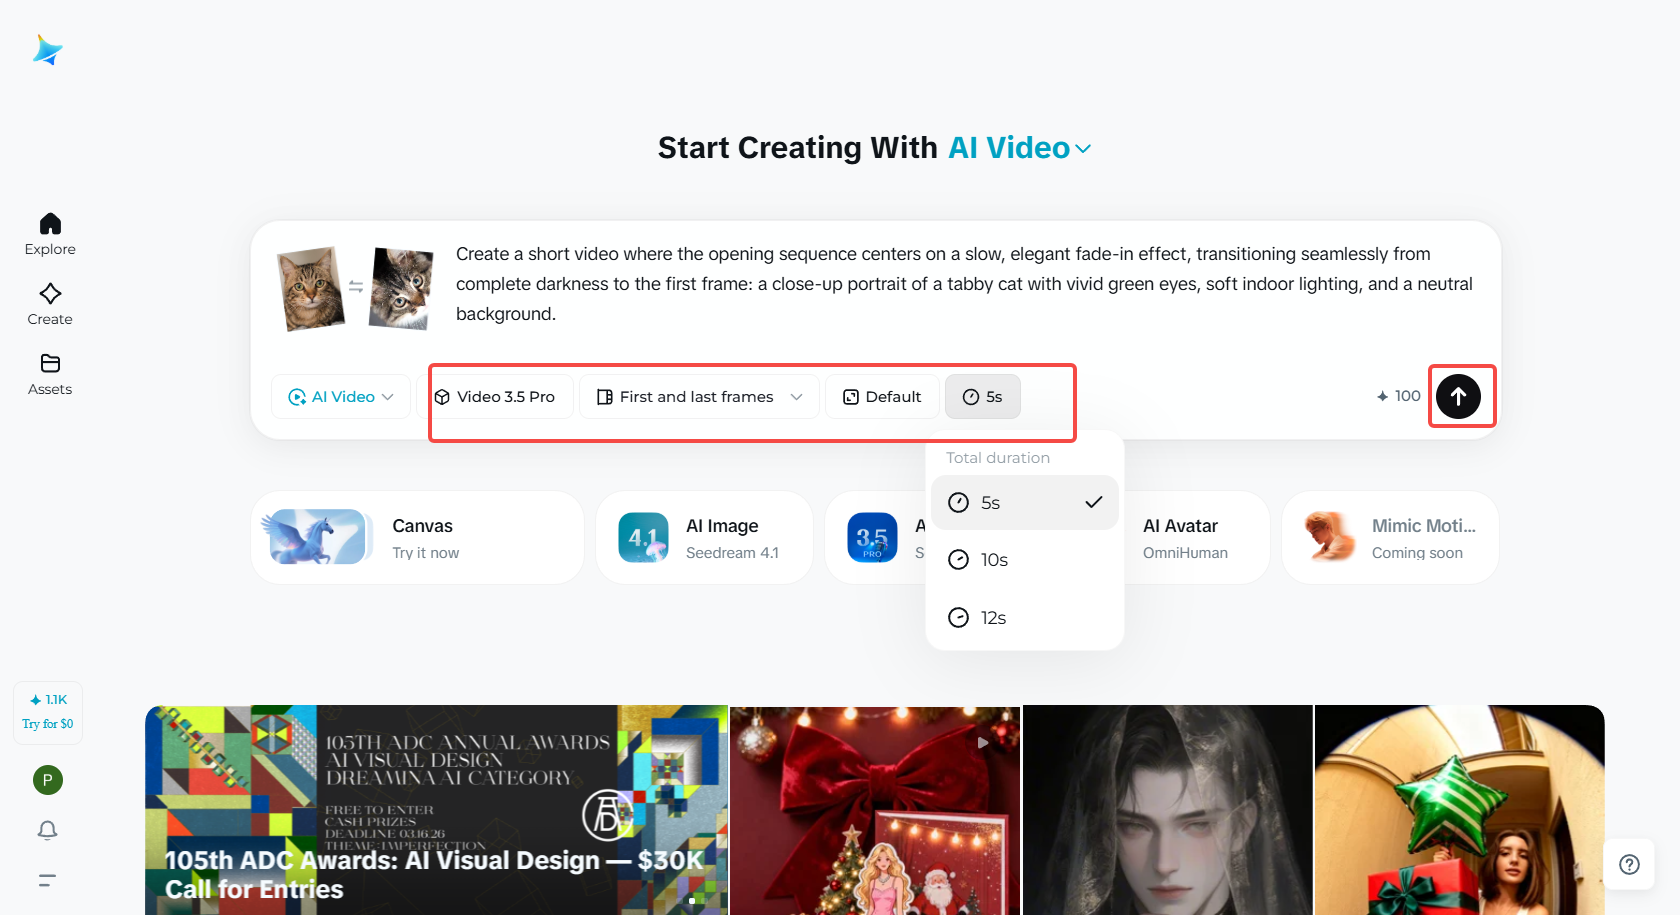Open the green star balloon thumbnail
1680x915 pixels.
[1460, 810]
